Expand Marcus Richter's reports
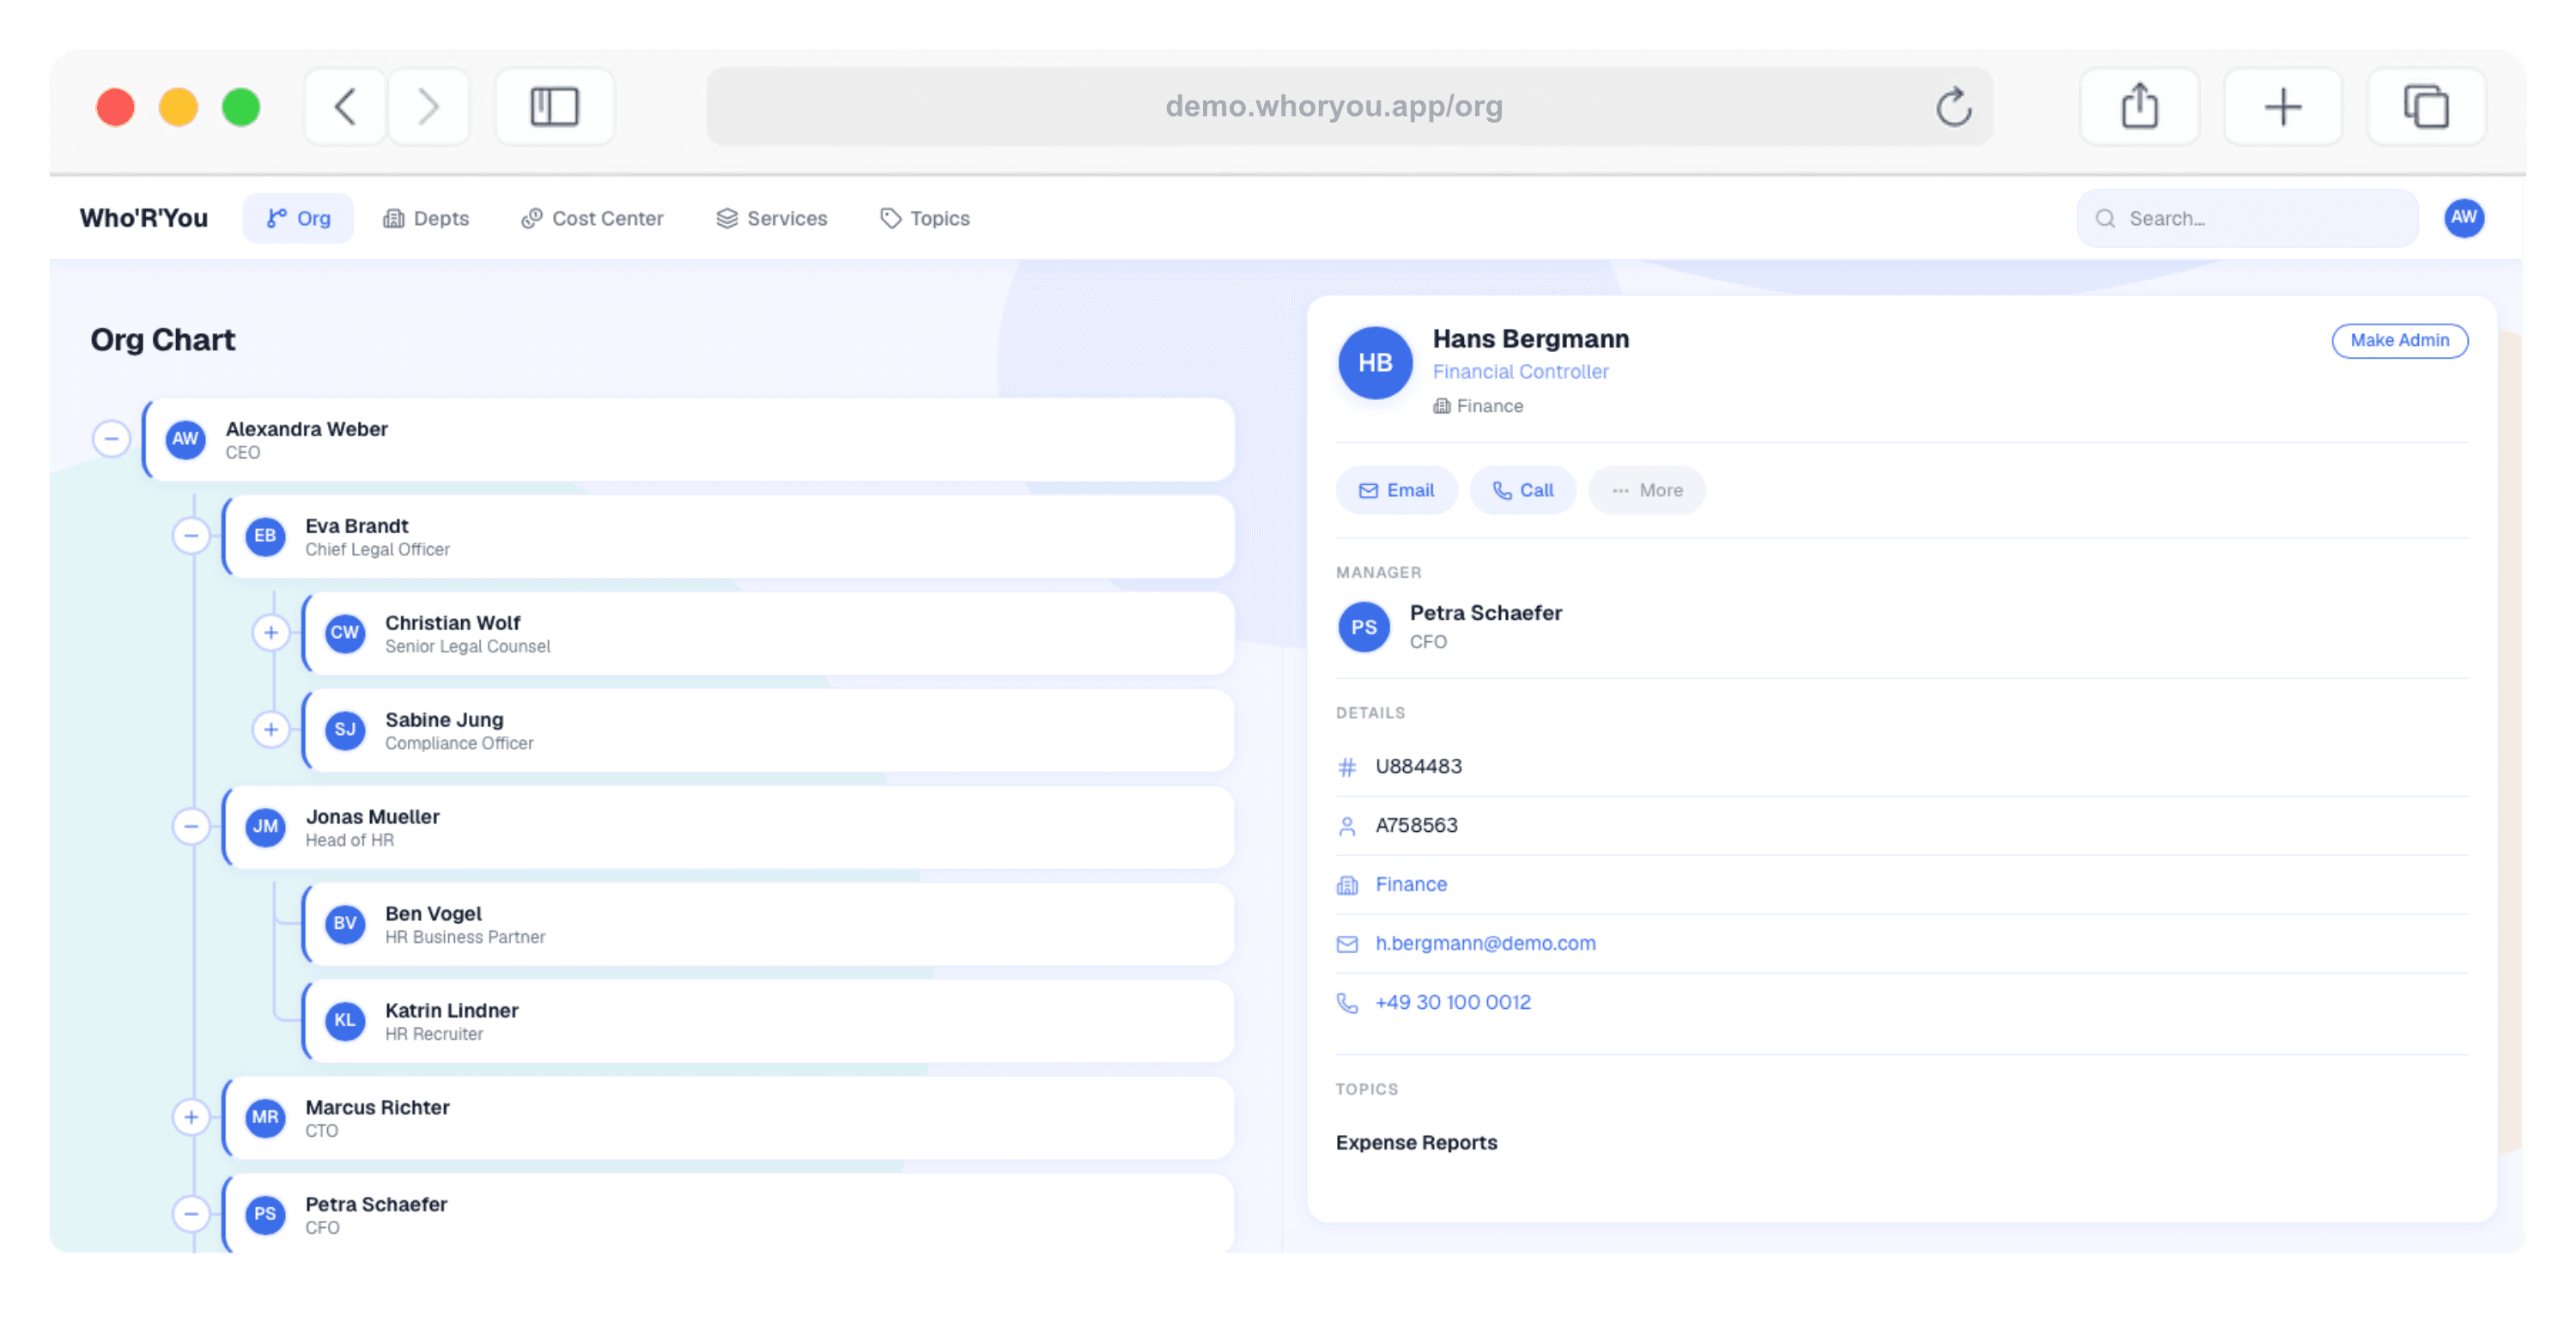The width and height of the screenshot is (2576, 1317). click(x=191, y=1118)
